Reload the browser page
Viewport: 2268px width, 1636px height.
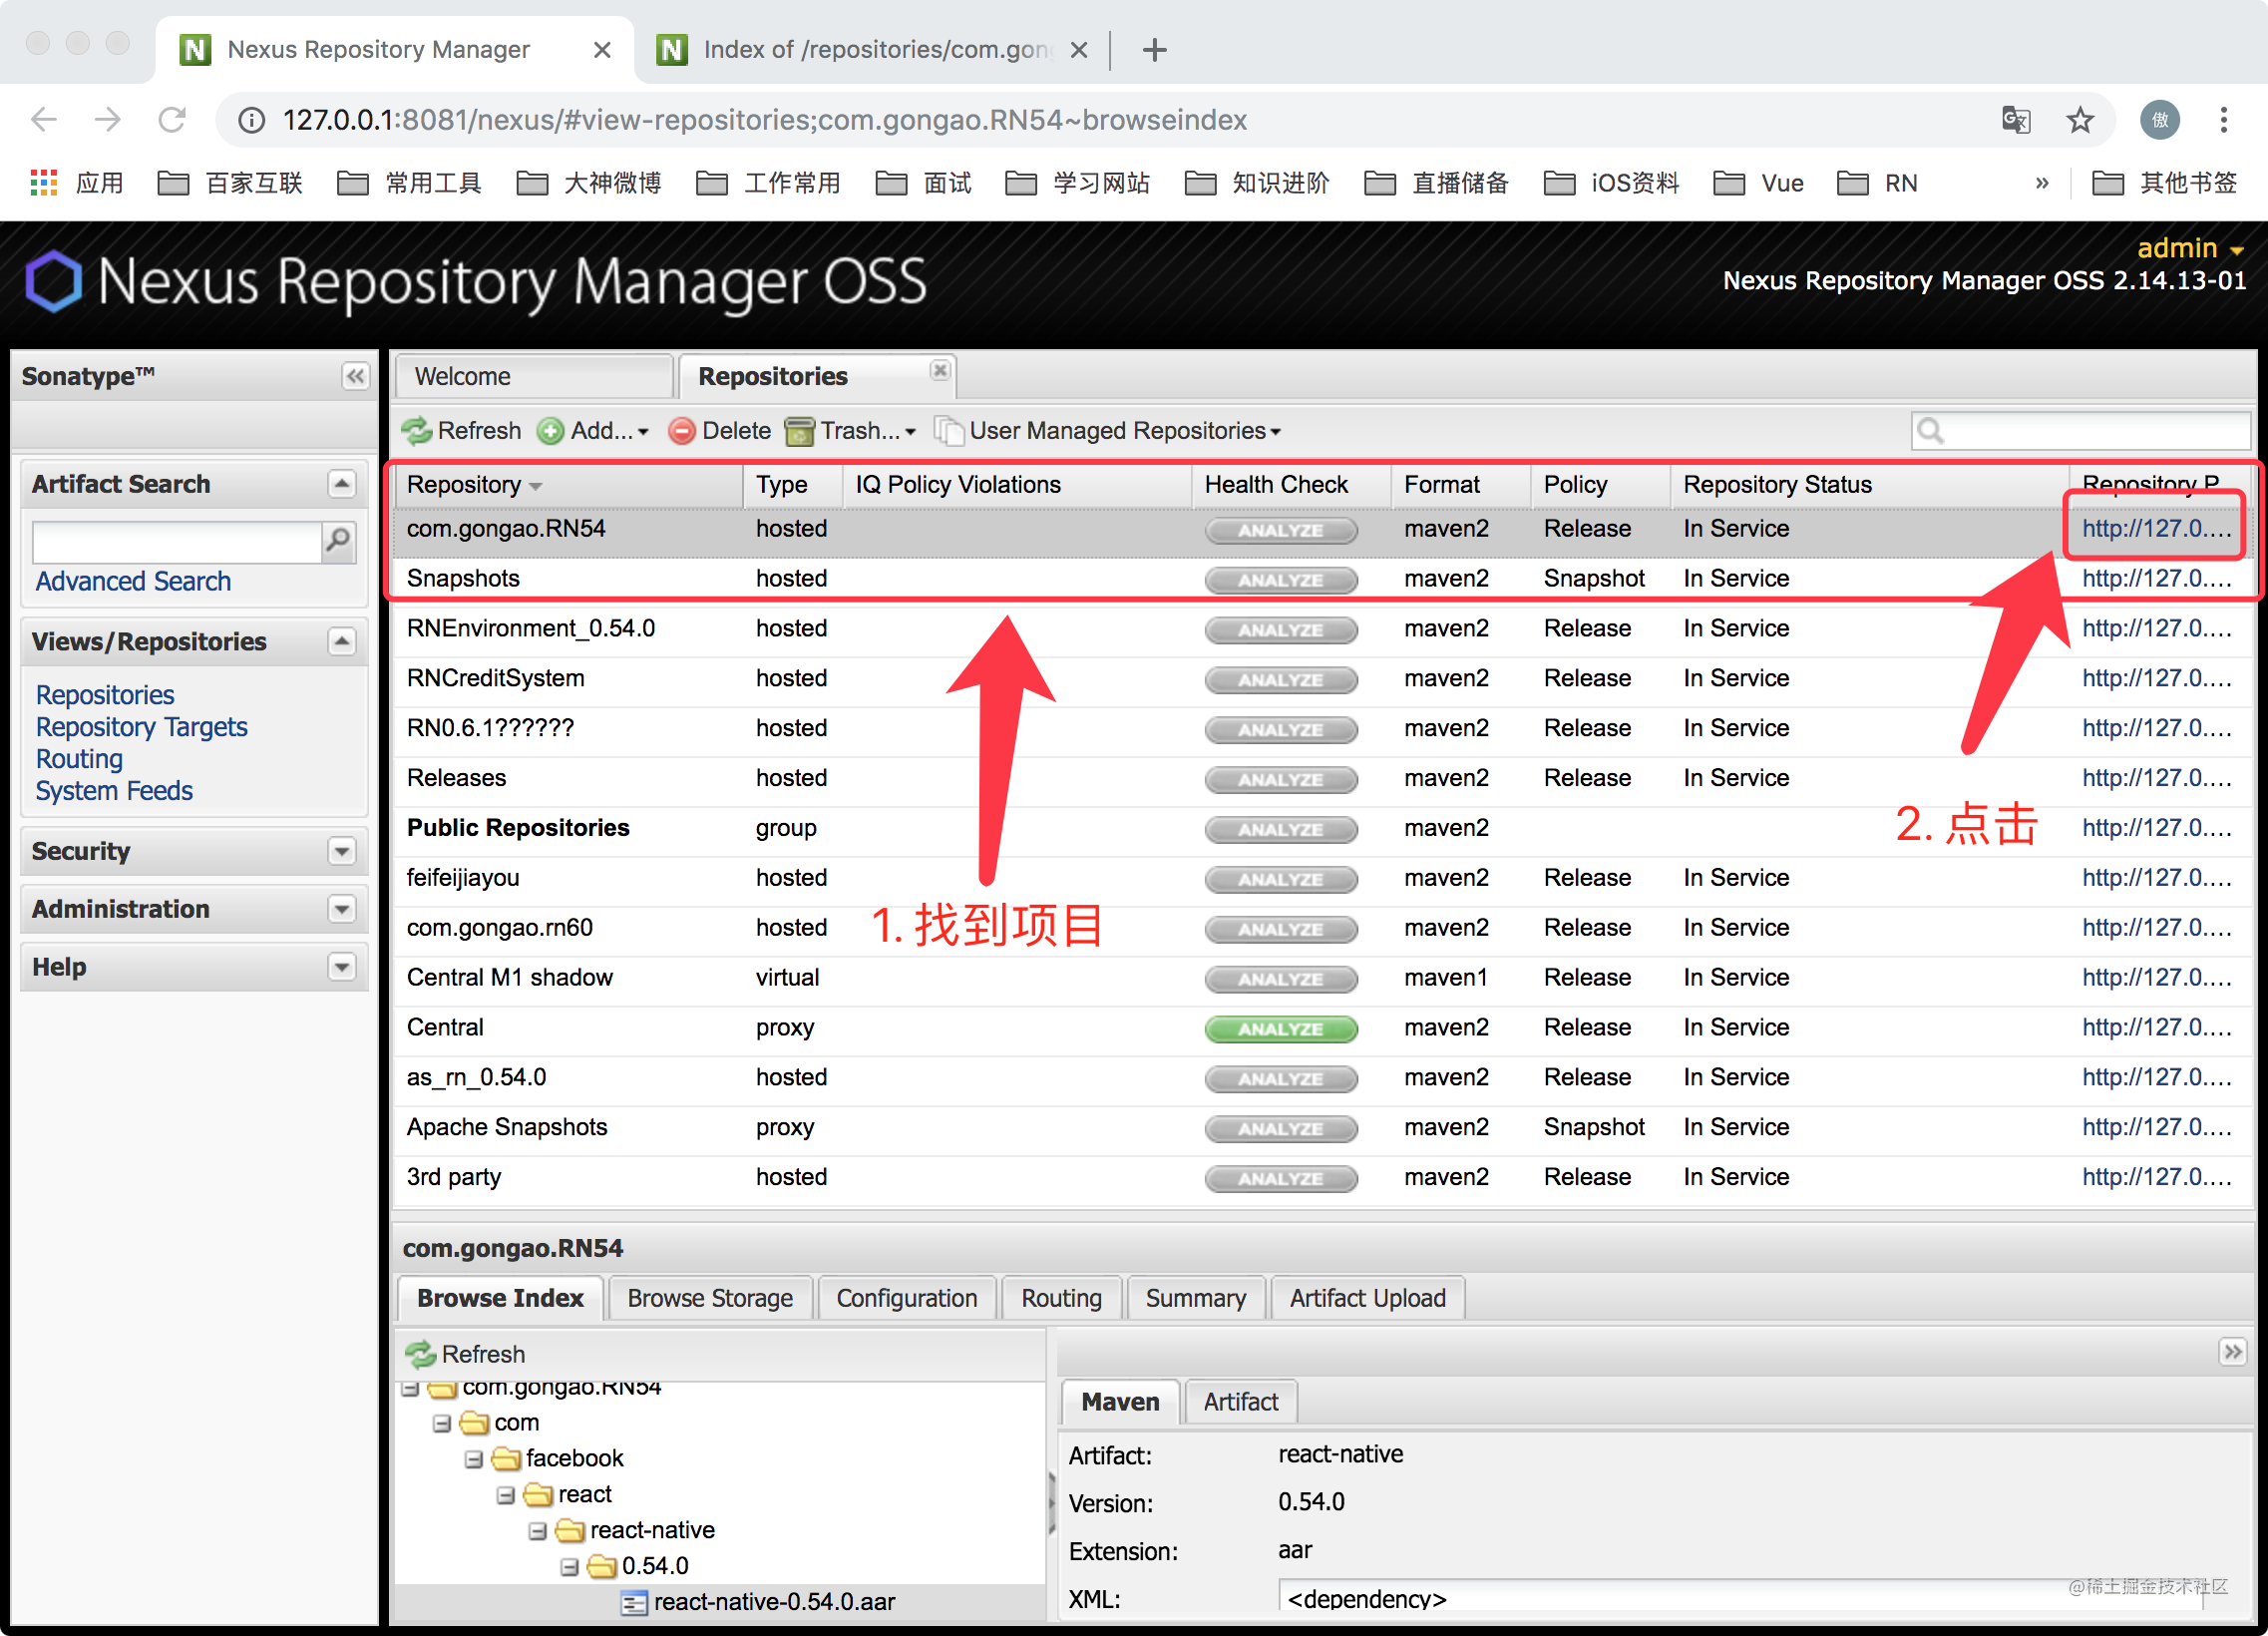point(172,120)
